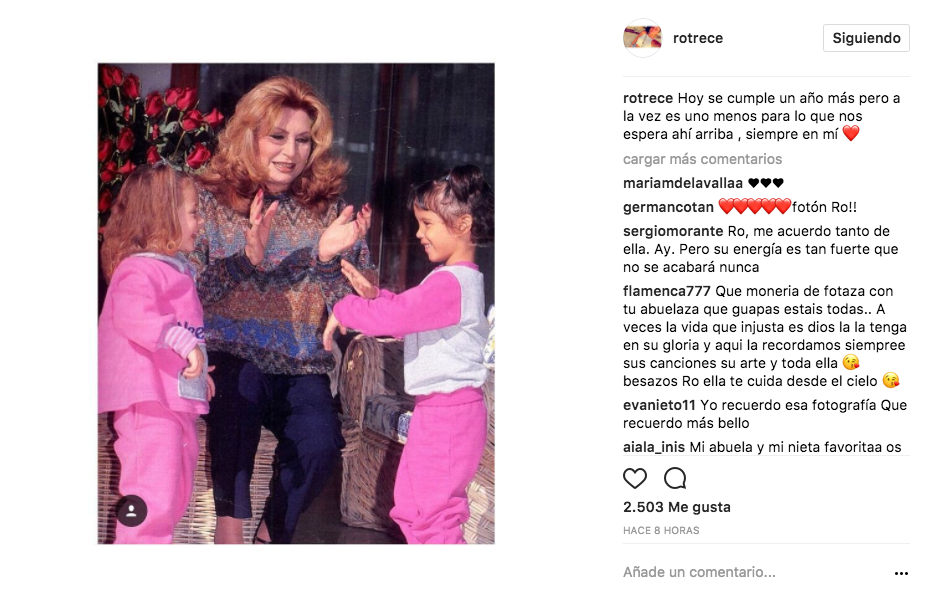
Task: Open the rotrece username in the header
Action: pos(698,38)
